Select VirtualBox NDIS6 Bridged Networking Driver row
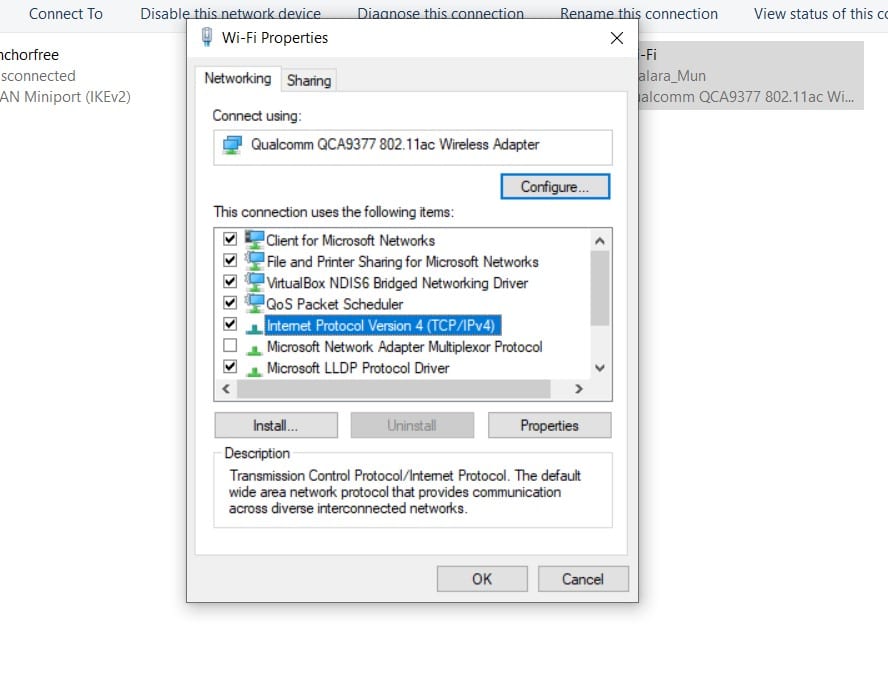This screenshot has height=673, width=888. (x=397, y=283)
